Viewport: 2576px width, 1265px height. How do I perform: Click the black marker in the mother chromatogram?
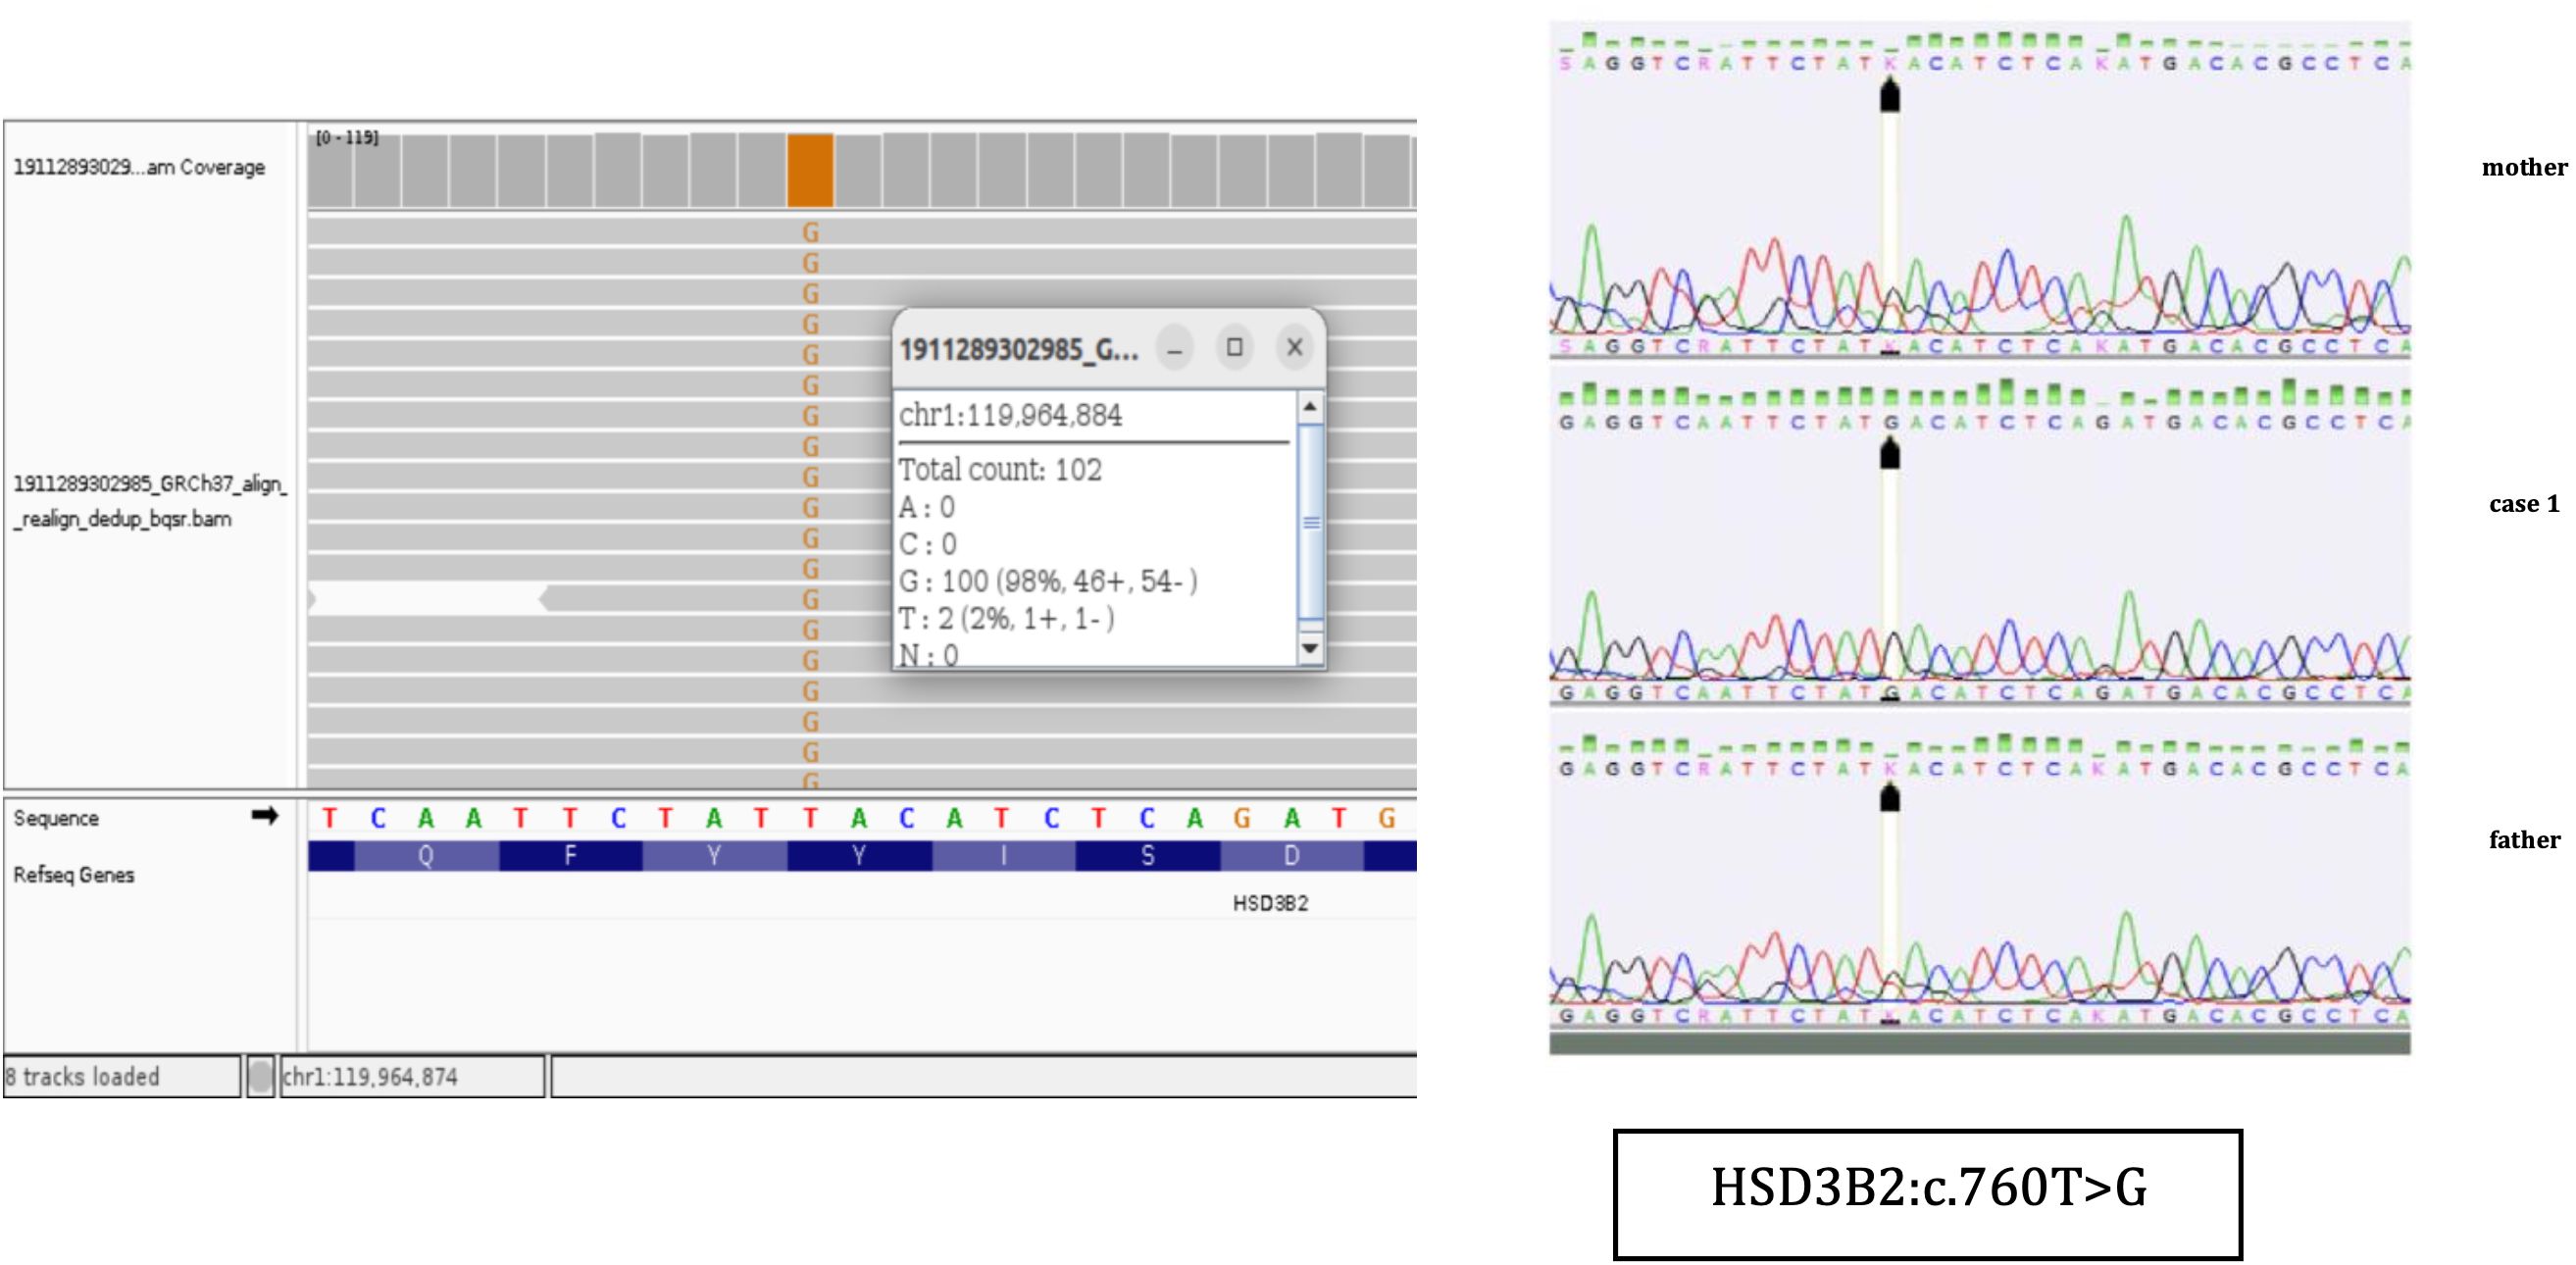point(1889,98)
